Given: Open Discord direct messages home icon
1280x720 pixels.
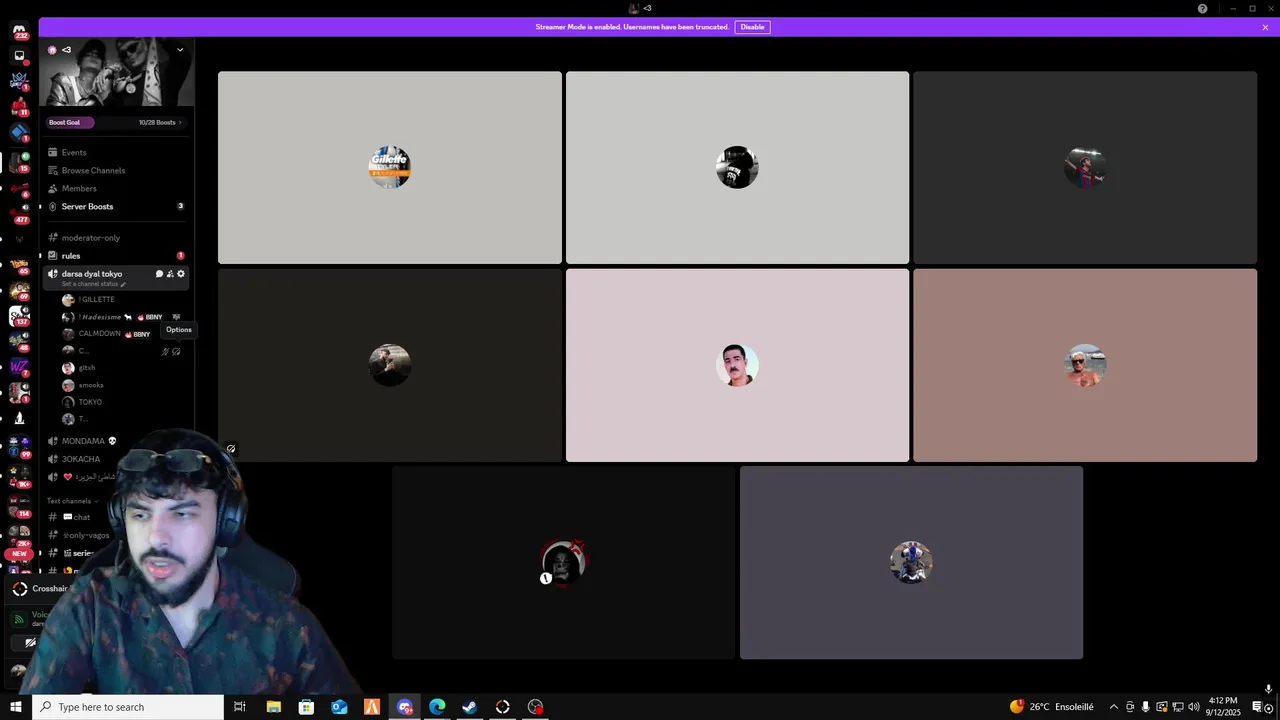Looking at the screenshot, I should point(19,30).
